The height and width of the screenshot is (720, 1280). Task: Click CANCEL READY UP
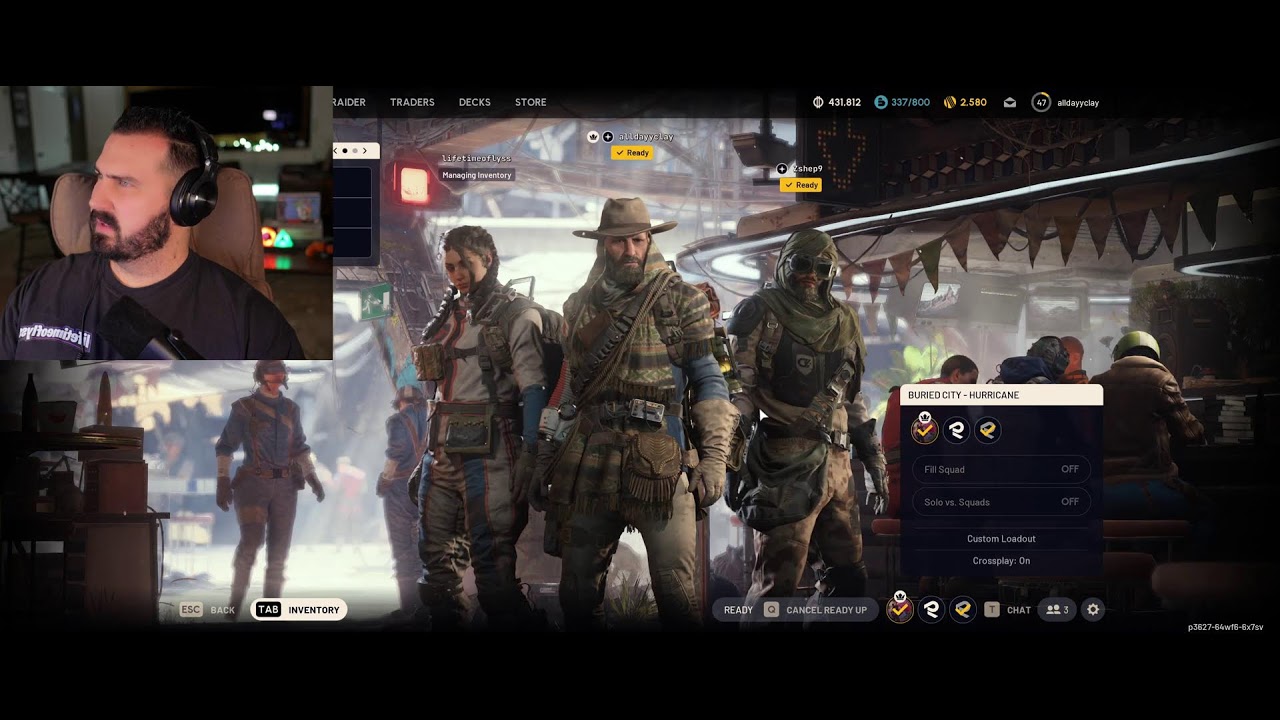click(826, 610)
